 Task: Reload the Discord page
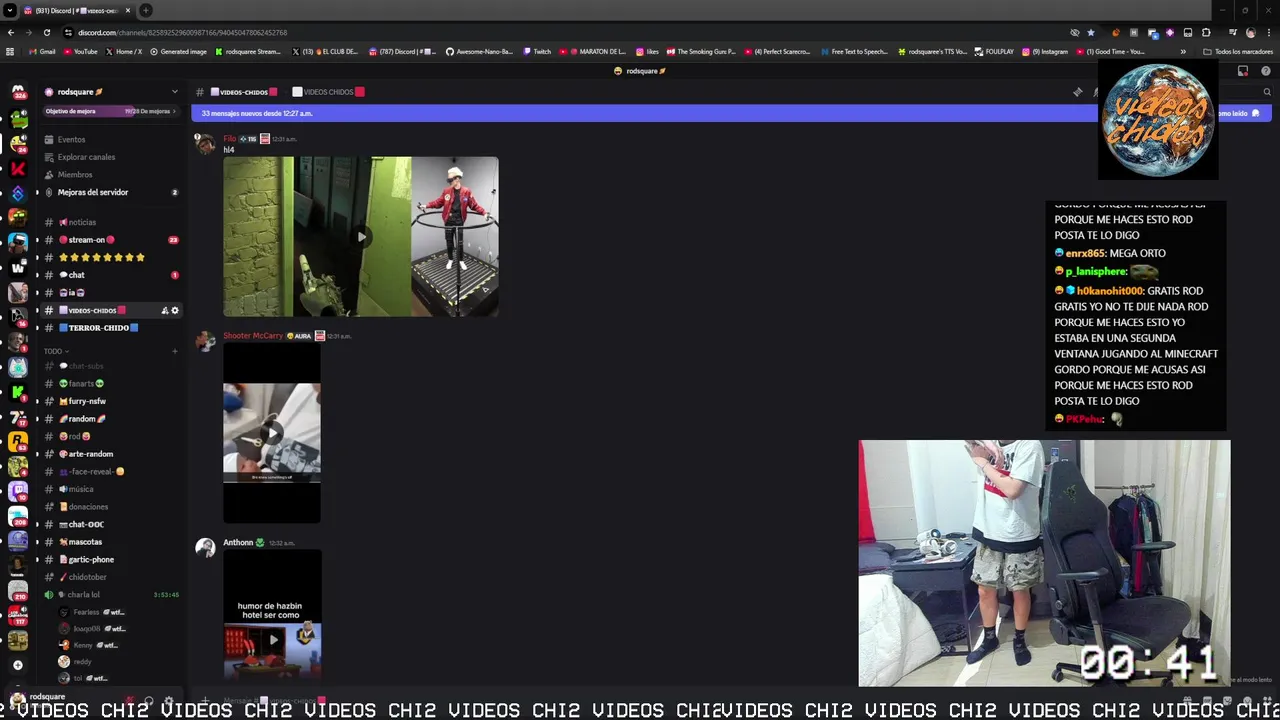click(46, 32)
